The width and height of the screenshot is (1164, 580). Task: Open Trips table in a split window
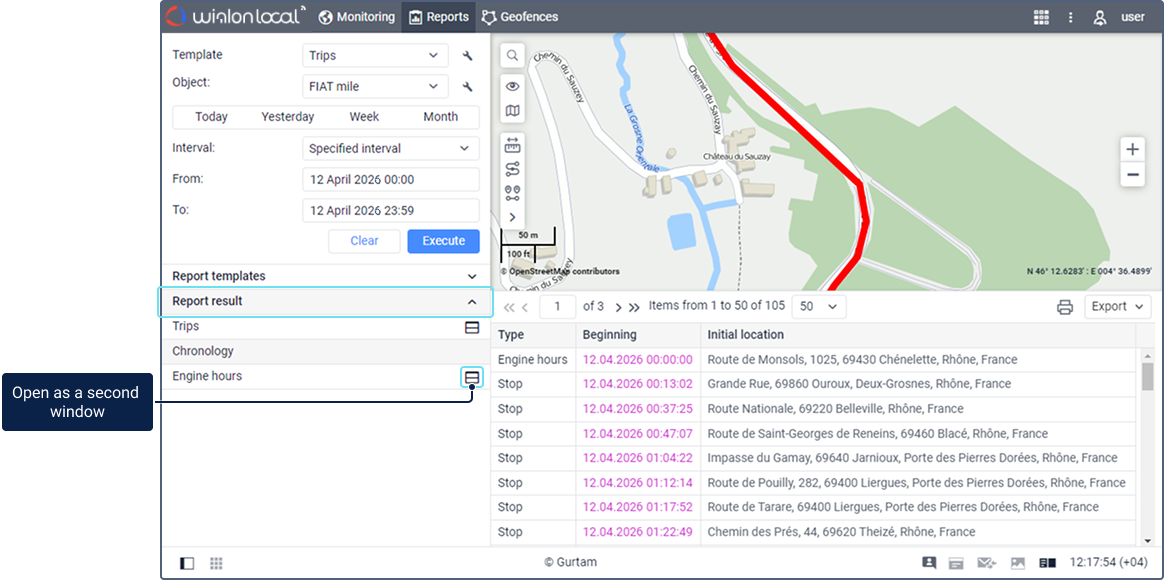coord(472,327)
